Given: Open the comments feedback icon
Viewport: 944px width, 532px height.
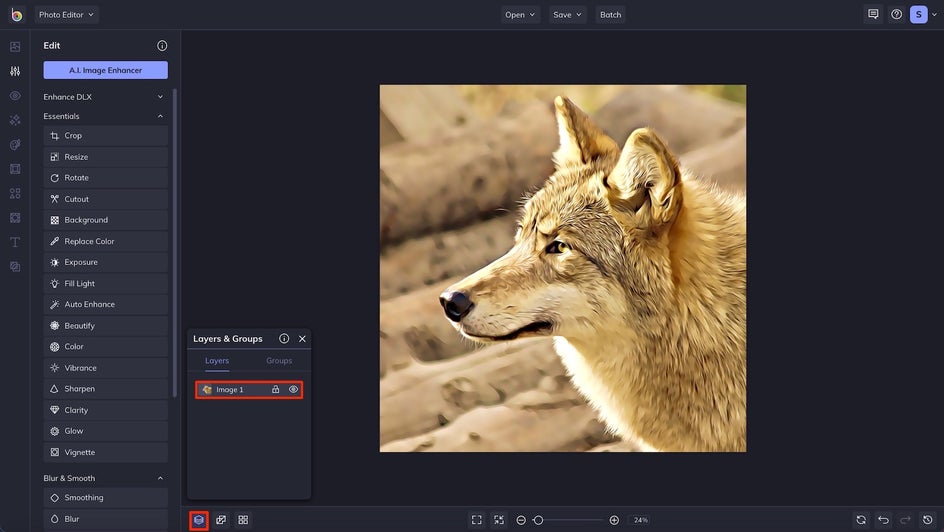Looking at the screenshot, I should click(x=873, y=15).
